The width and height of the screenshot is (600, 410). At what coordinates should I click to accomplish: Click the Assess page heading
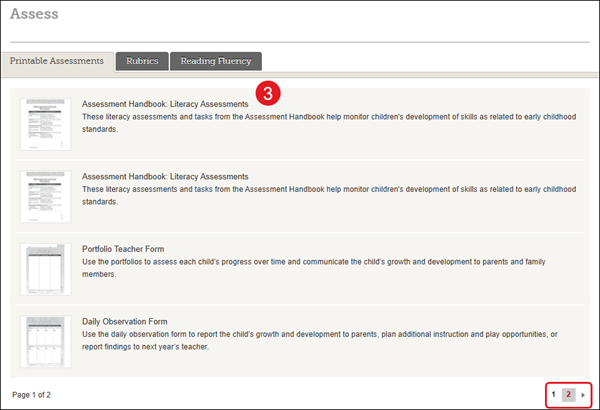click(34, 15)
